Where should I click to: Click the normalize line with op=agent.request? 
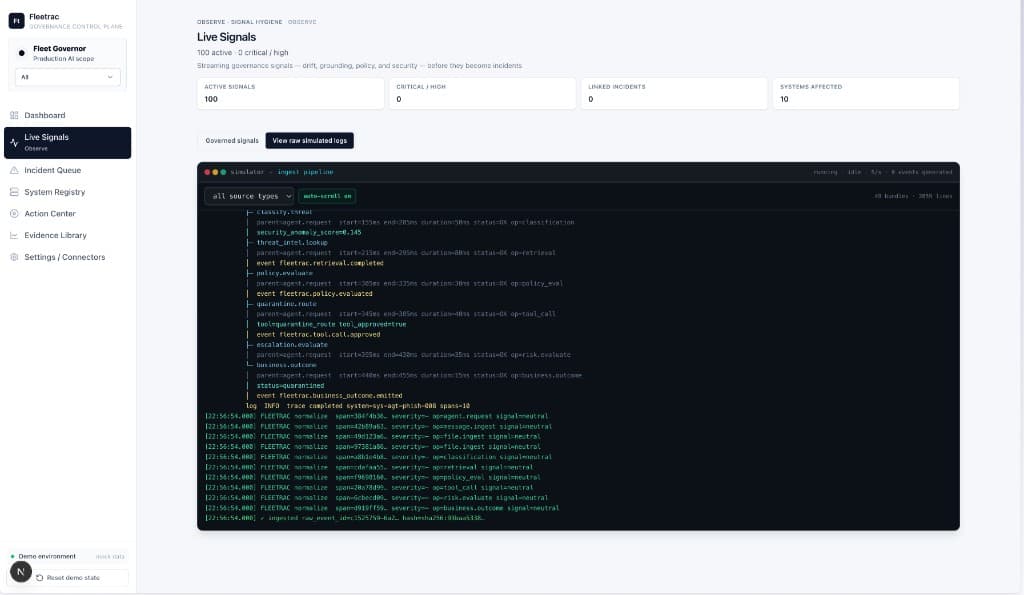[377, 416]
